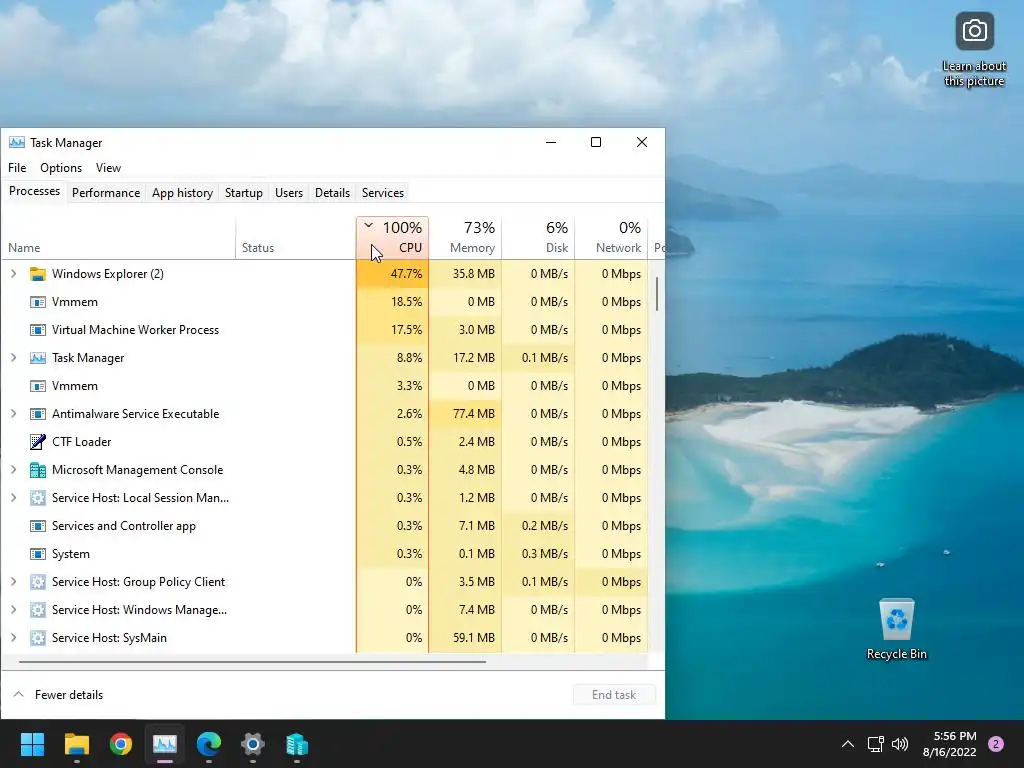Click the Virtual Machine Worker Process icon
Viewport: 1024px width, 768px height.
pos(38,330)
